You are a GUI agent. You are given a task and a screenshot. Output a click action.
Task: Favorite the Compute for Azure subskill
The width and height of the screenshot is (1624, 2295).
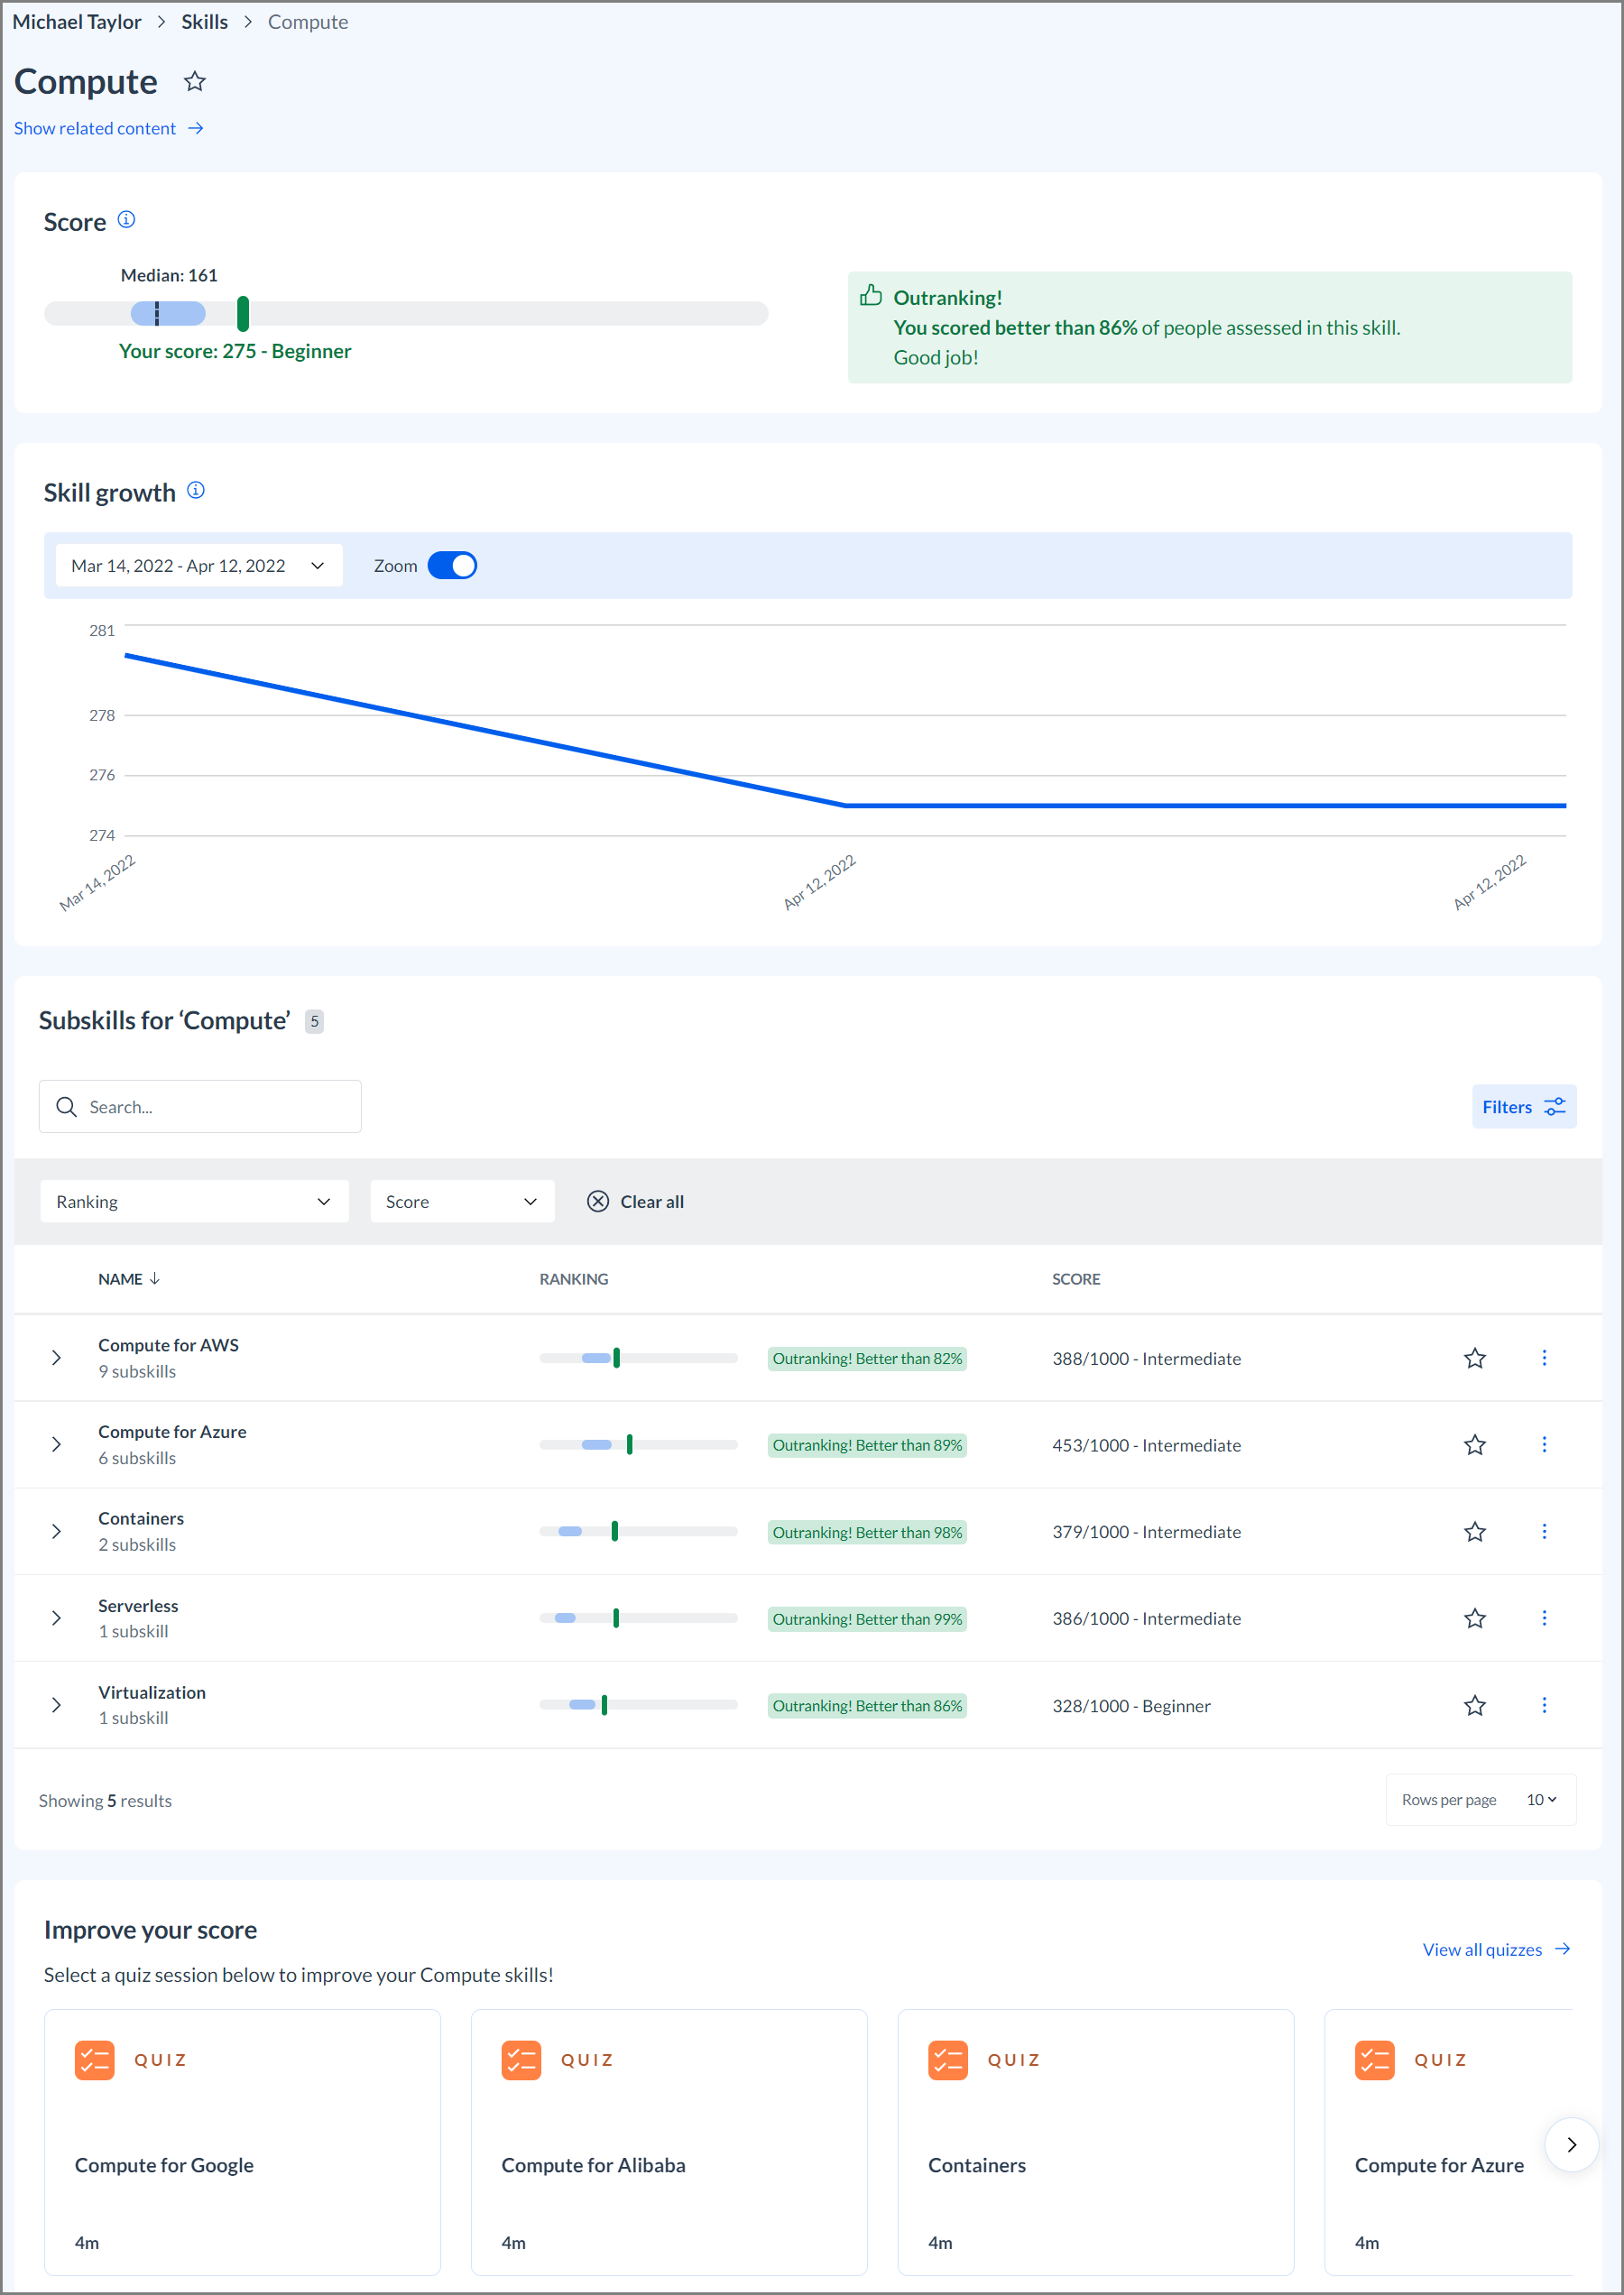(1474, 1444)
